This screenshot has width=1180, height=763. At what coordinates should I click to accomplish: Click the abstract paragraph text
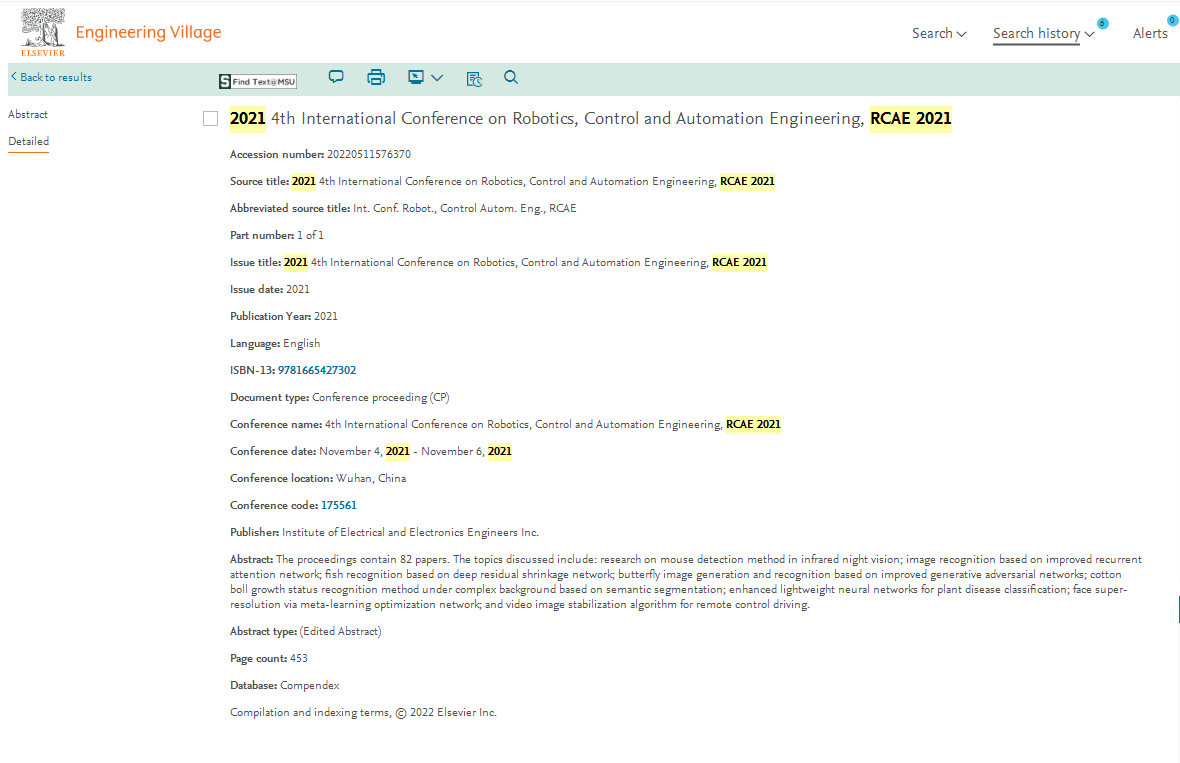[x=686, y=582]
